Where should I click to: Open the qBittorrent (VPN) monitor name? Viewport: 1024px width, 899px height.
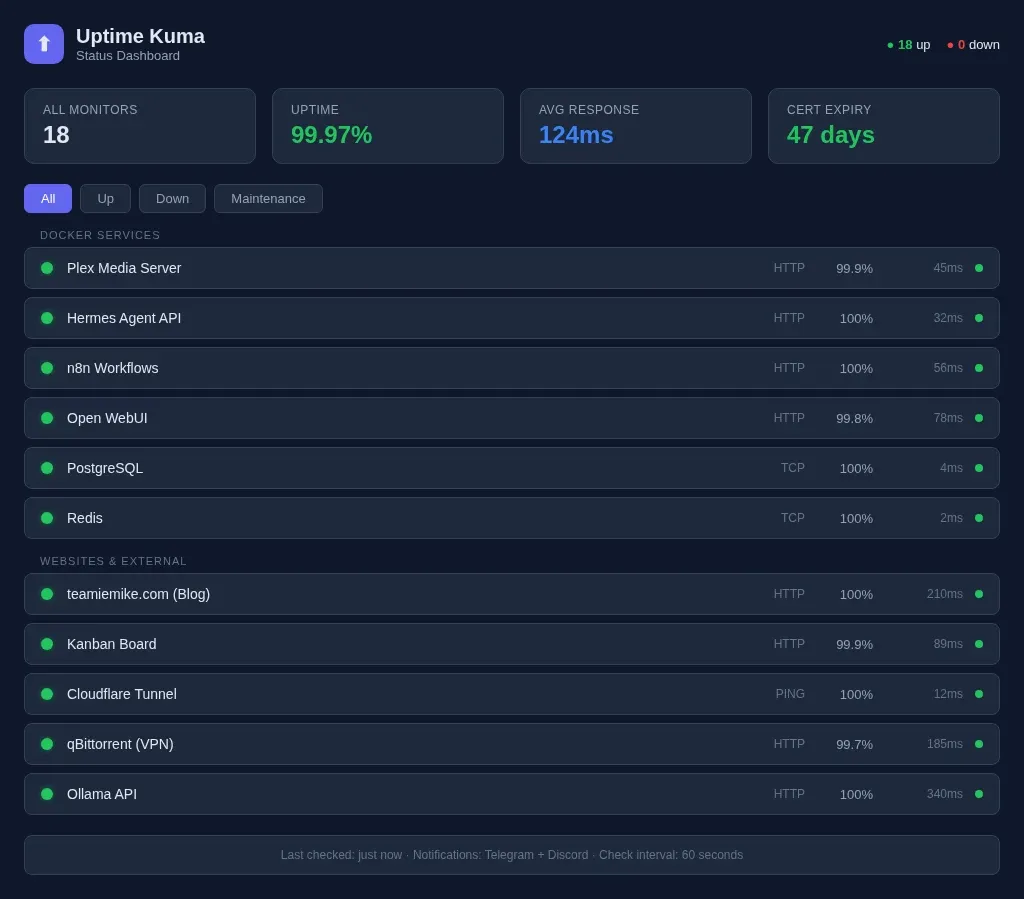[x=120, y=744]
